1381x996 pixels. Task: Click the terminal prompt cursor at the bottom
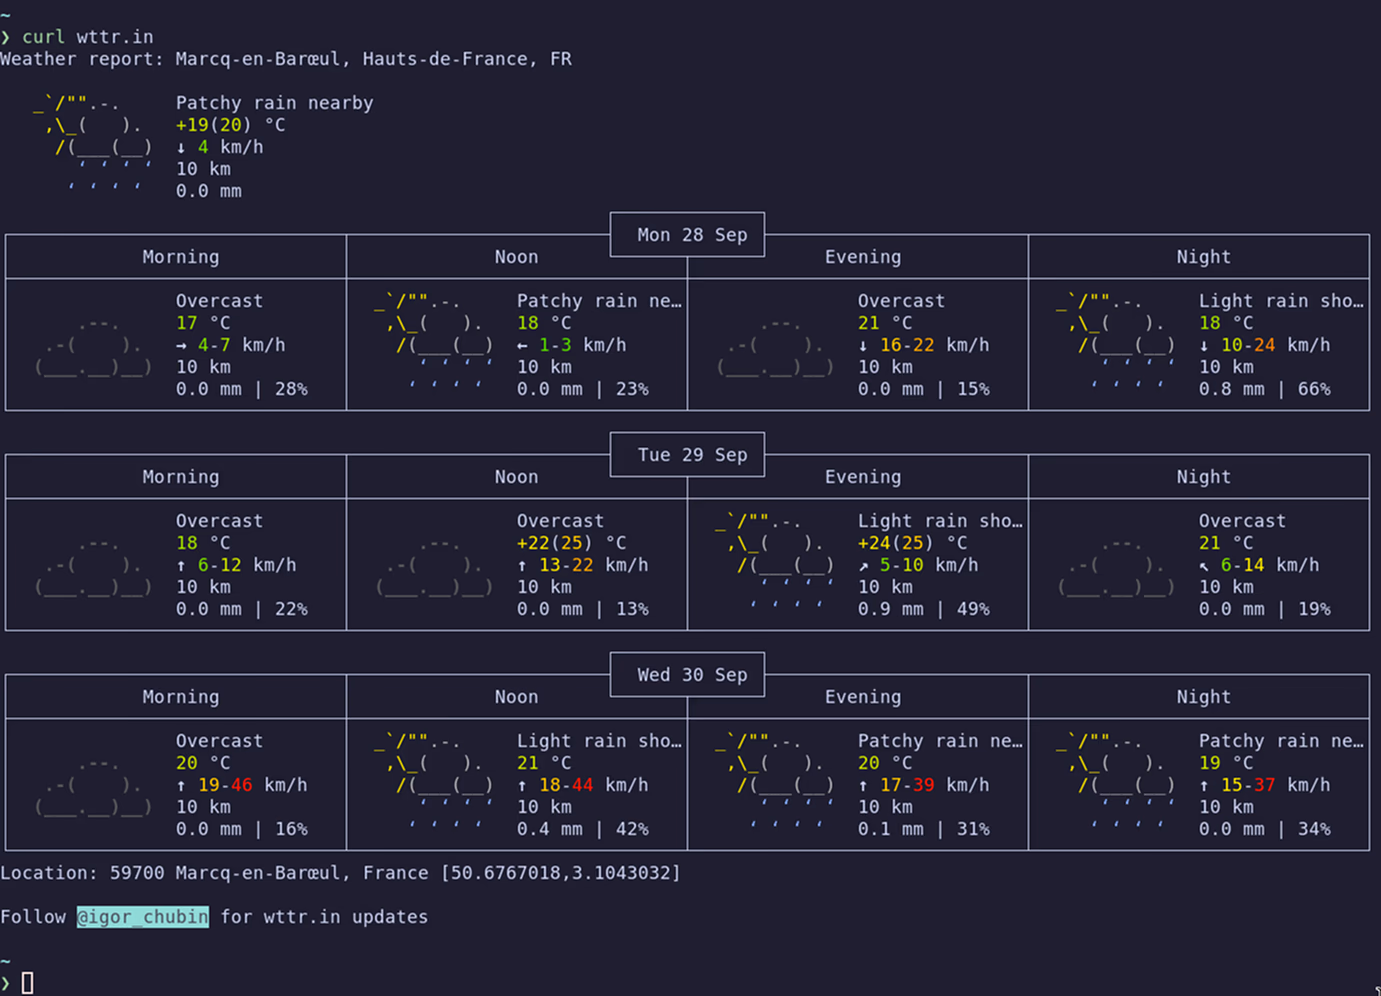28,983
